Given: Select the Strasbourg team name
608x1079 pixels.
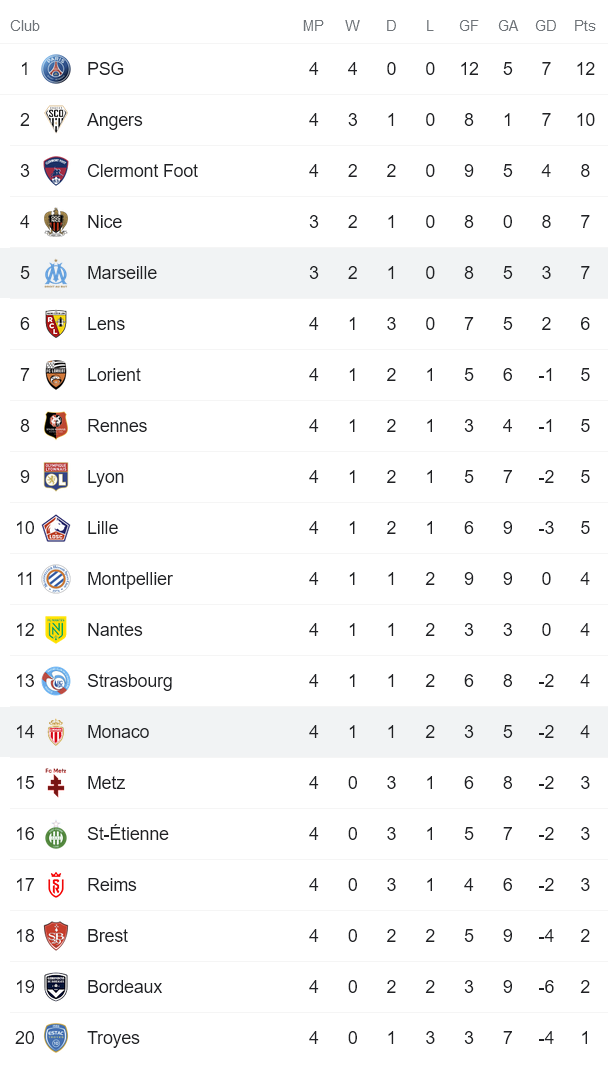Looking at the screenshot, I should click(x=129, y=681).
